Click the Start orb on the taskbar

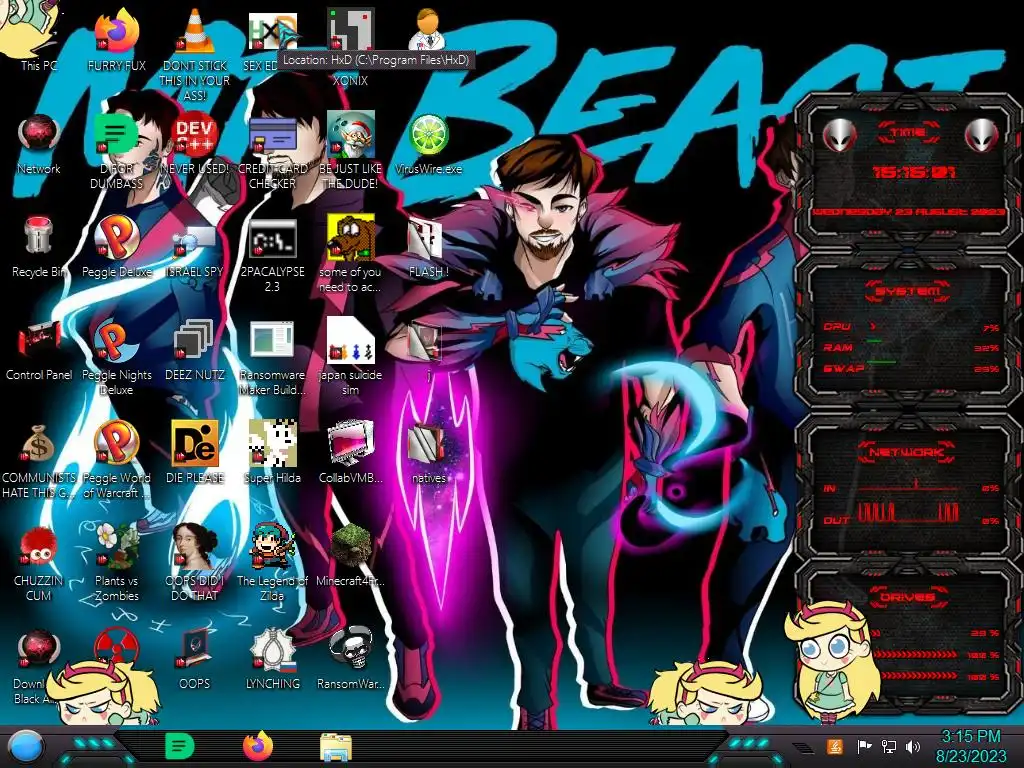point(26,747)
